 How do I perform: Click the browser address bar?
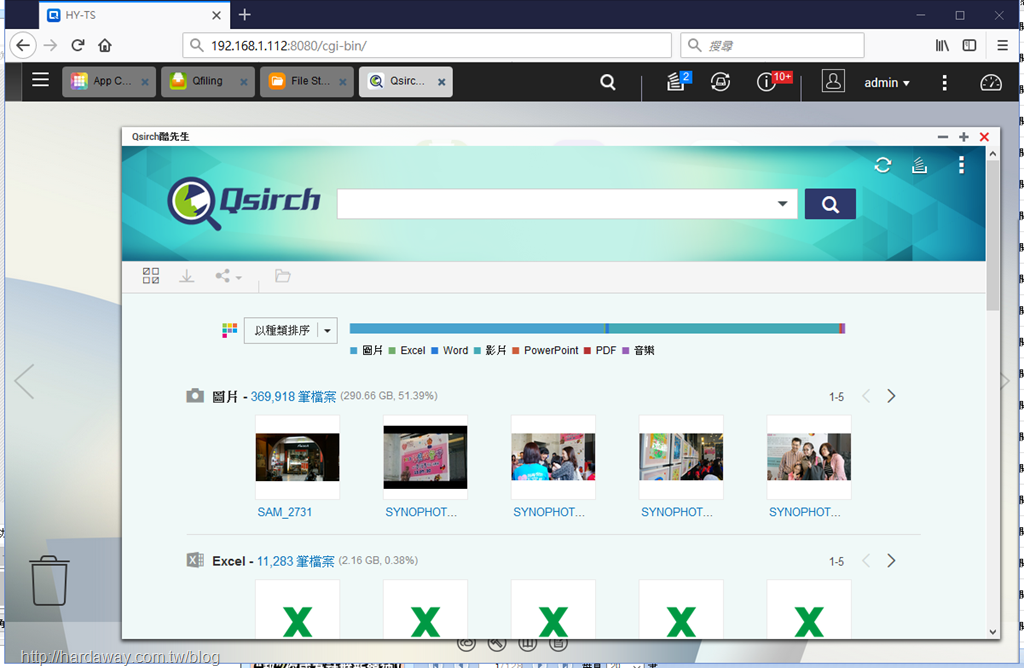pyautogui.click(x=427, y=45)
